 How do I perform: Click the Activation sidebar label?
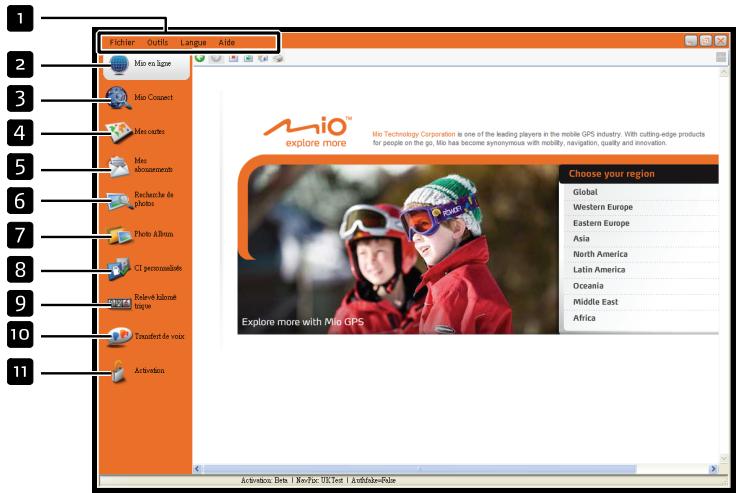[x=149, y=370]
